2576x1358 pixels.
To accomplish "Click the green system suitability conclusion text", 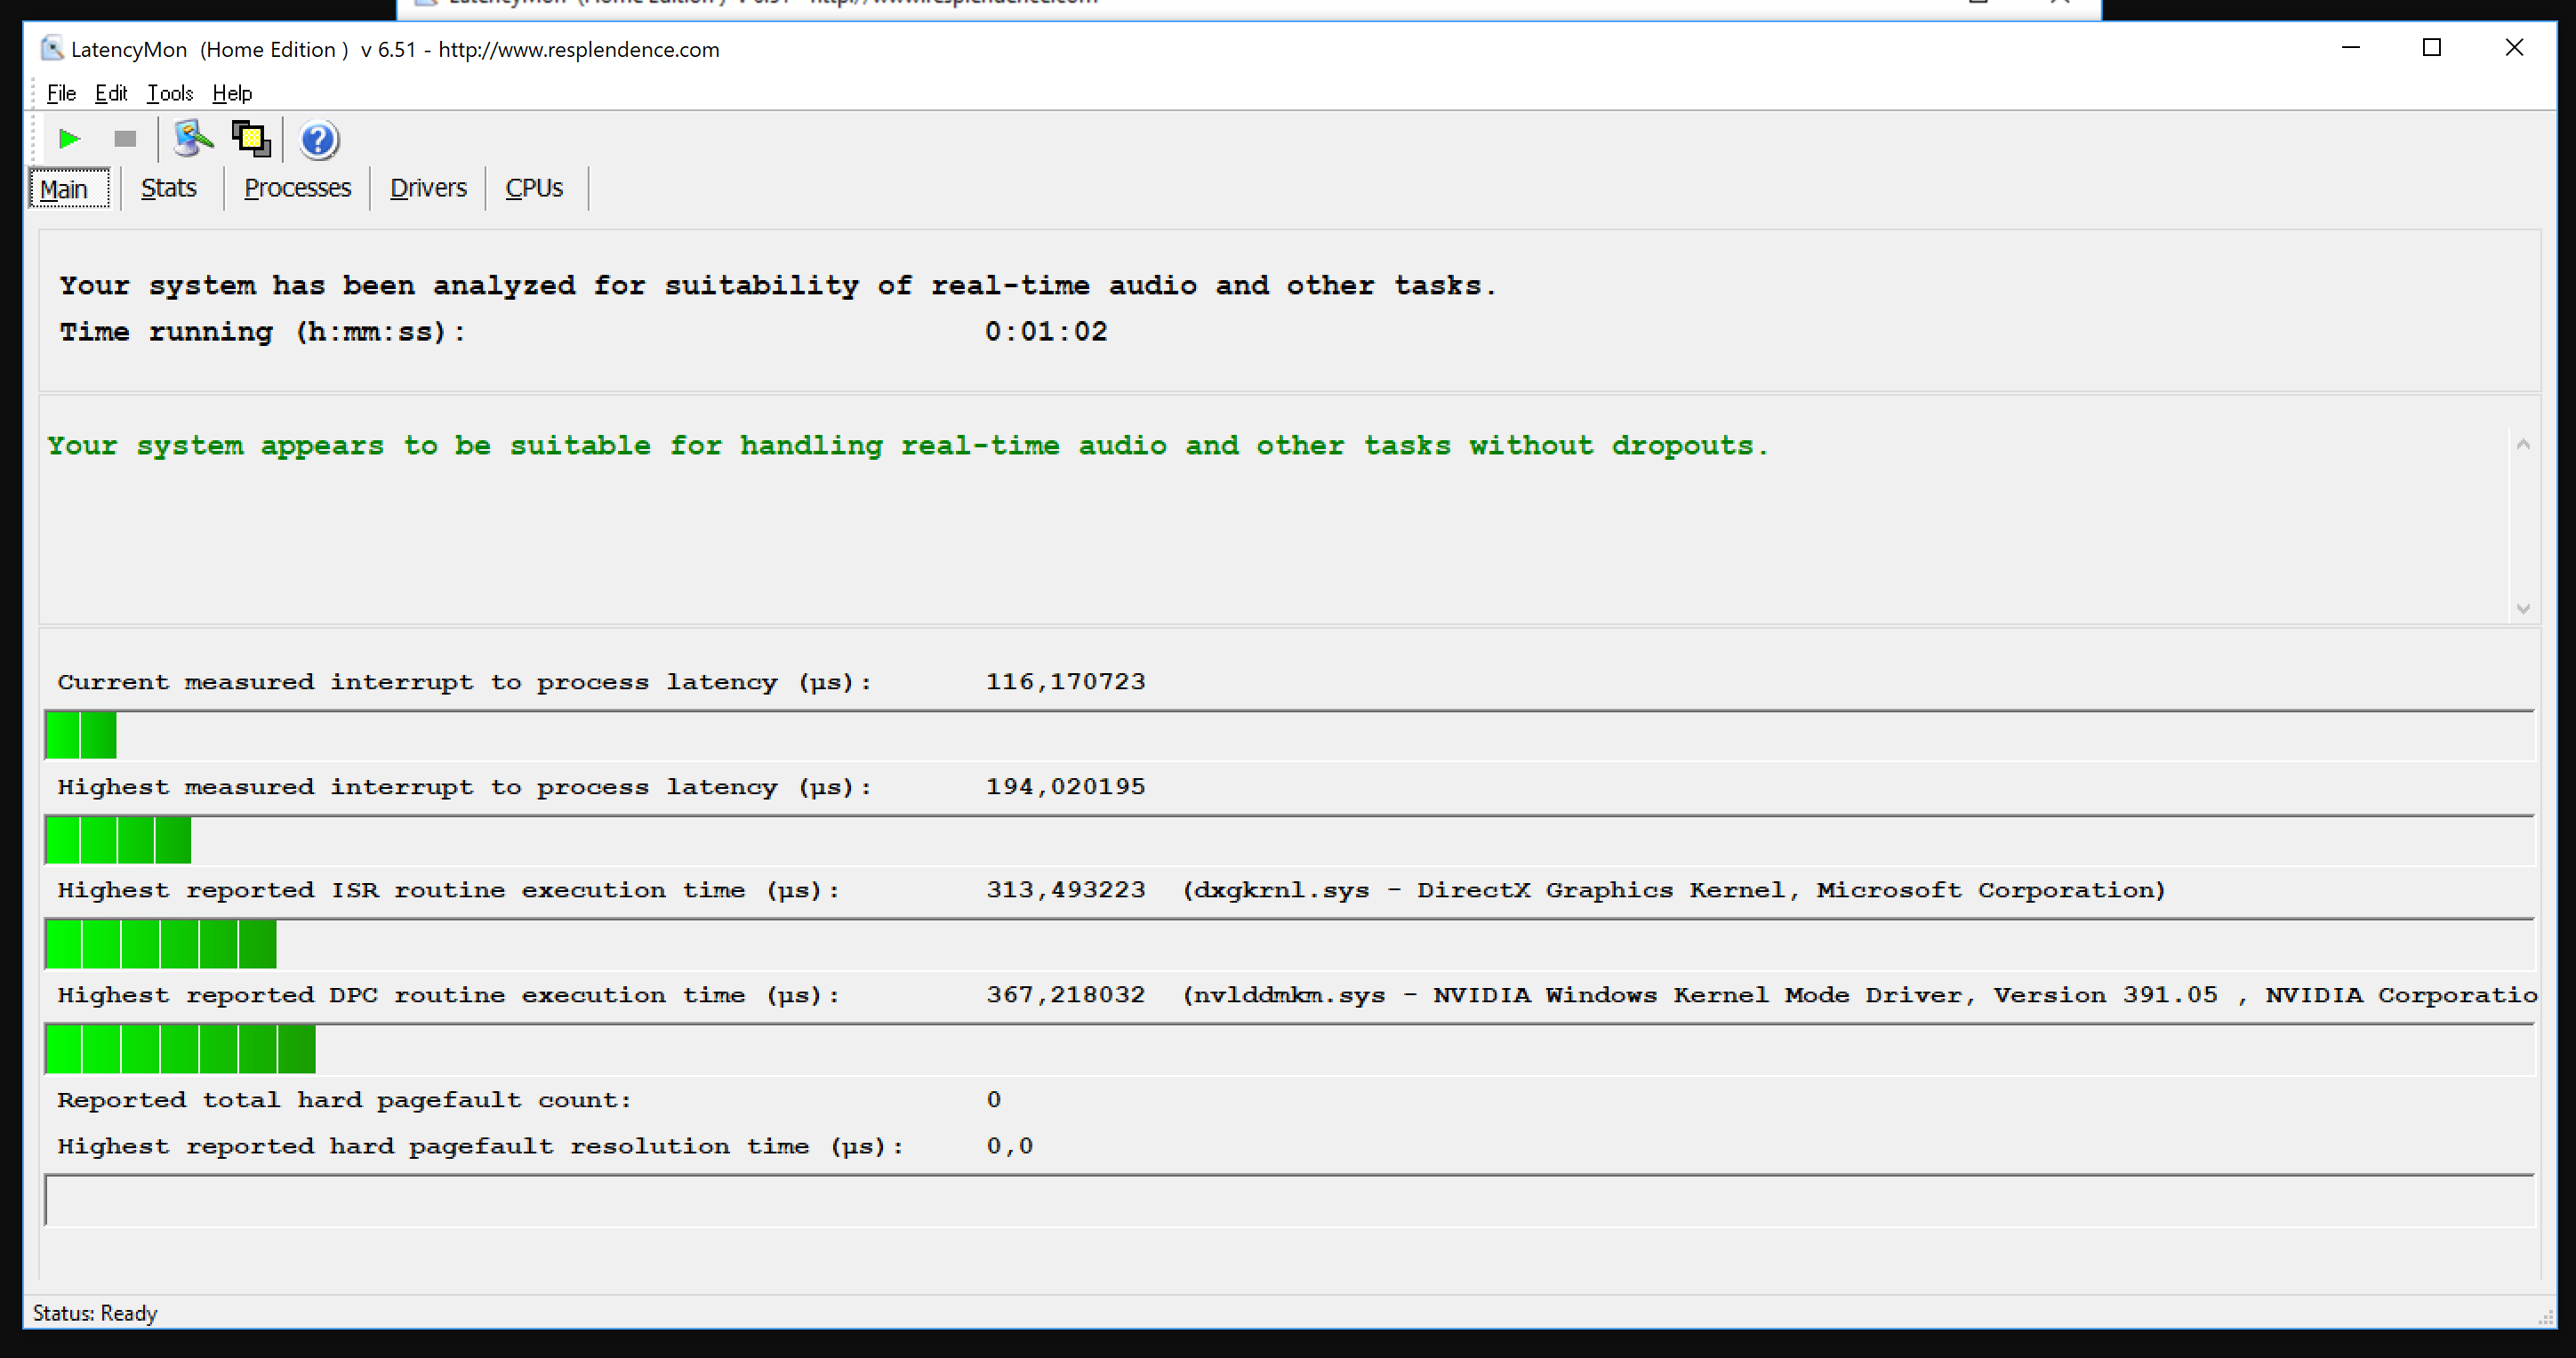I will (x=906, y=446).
